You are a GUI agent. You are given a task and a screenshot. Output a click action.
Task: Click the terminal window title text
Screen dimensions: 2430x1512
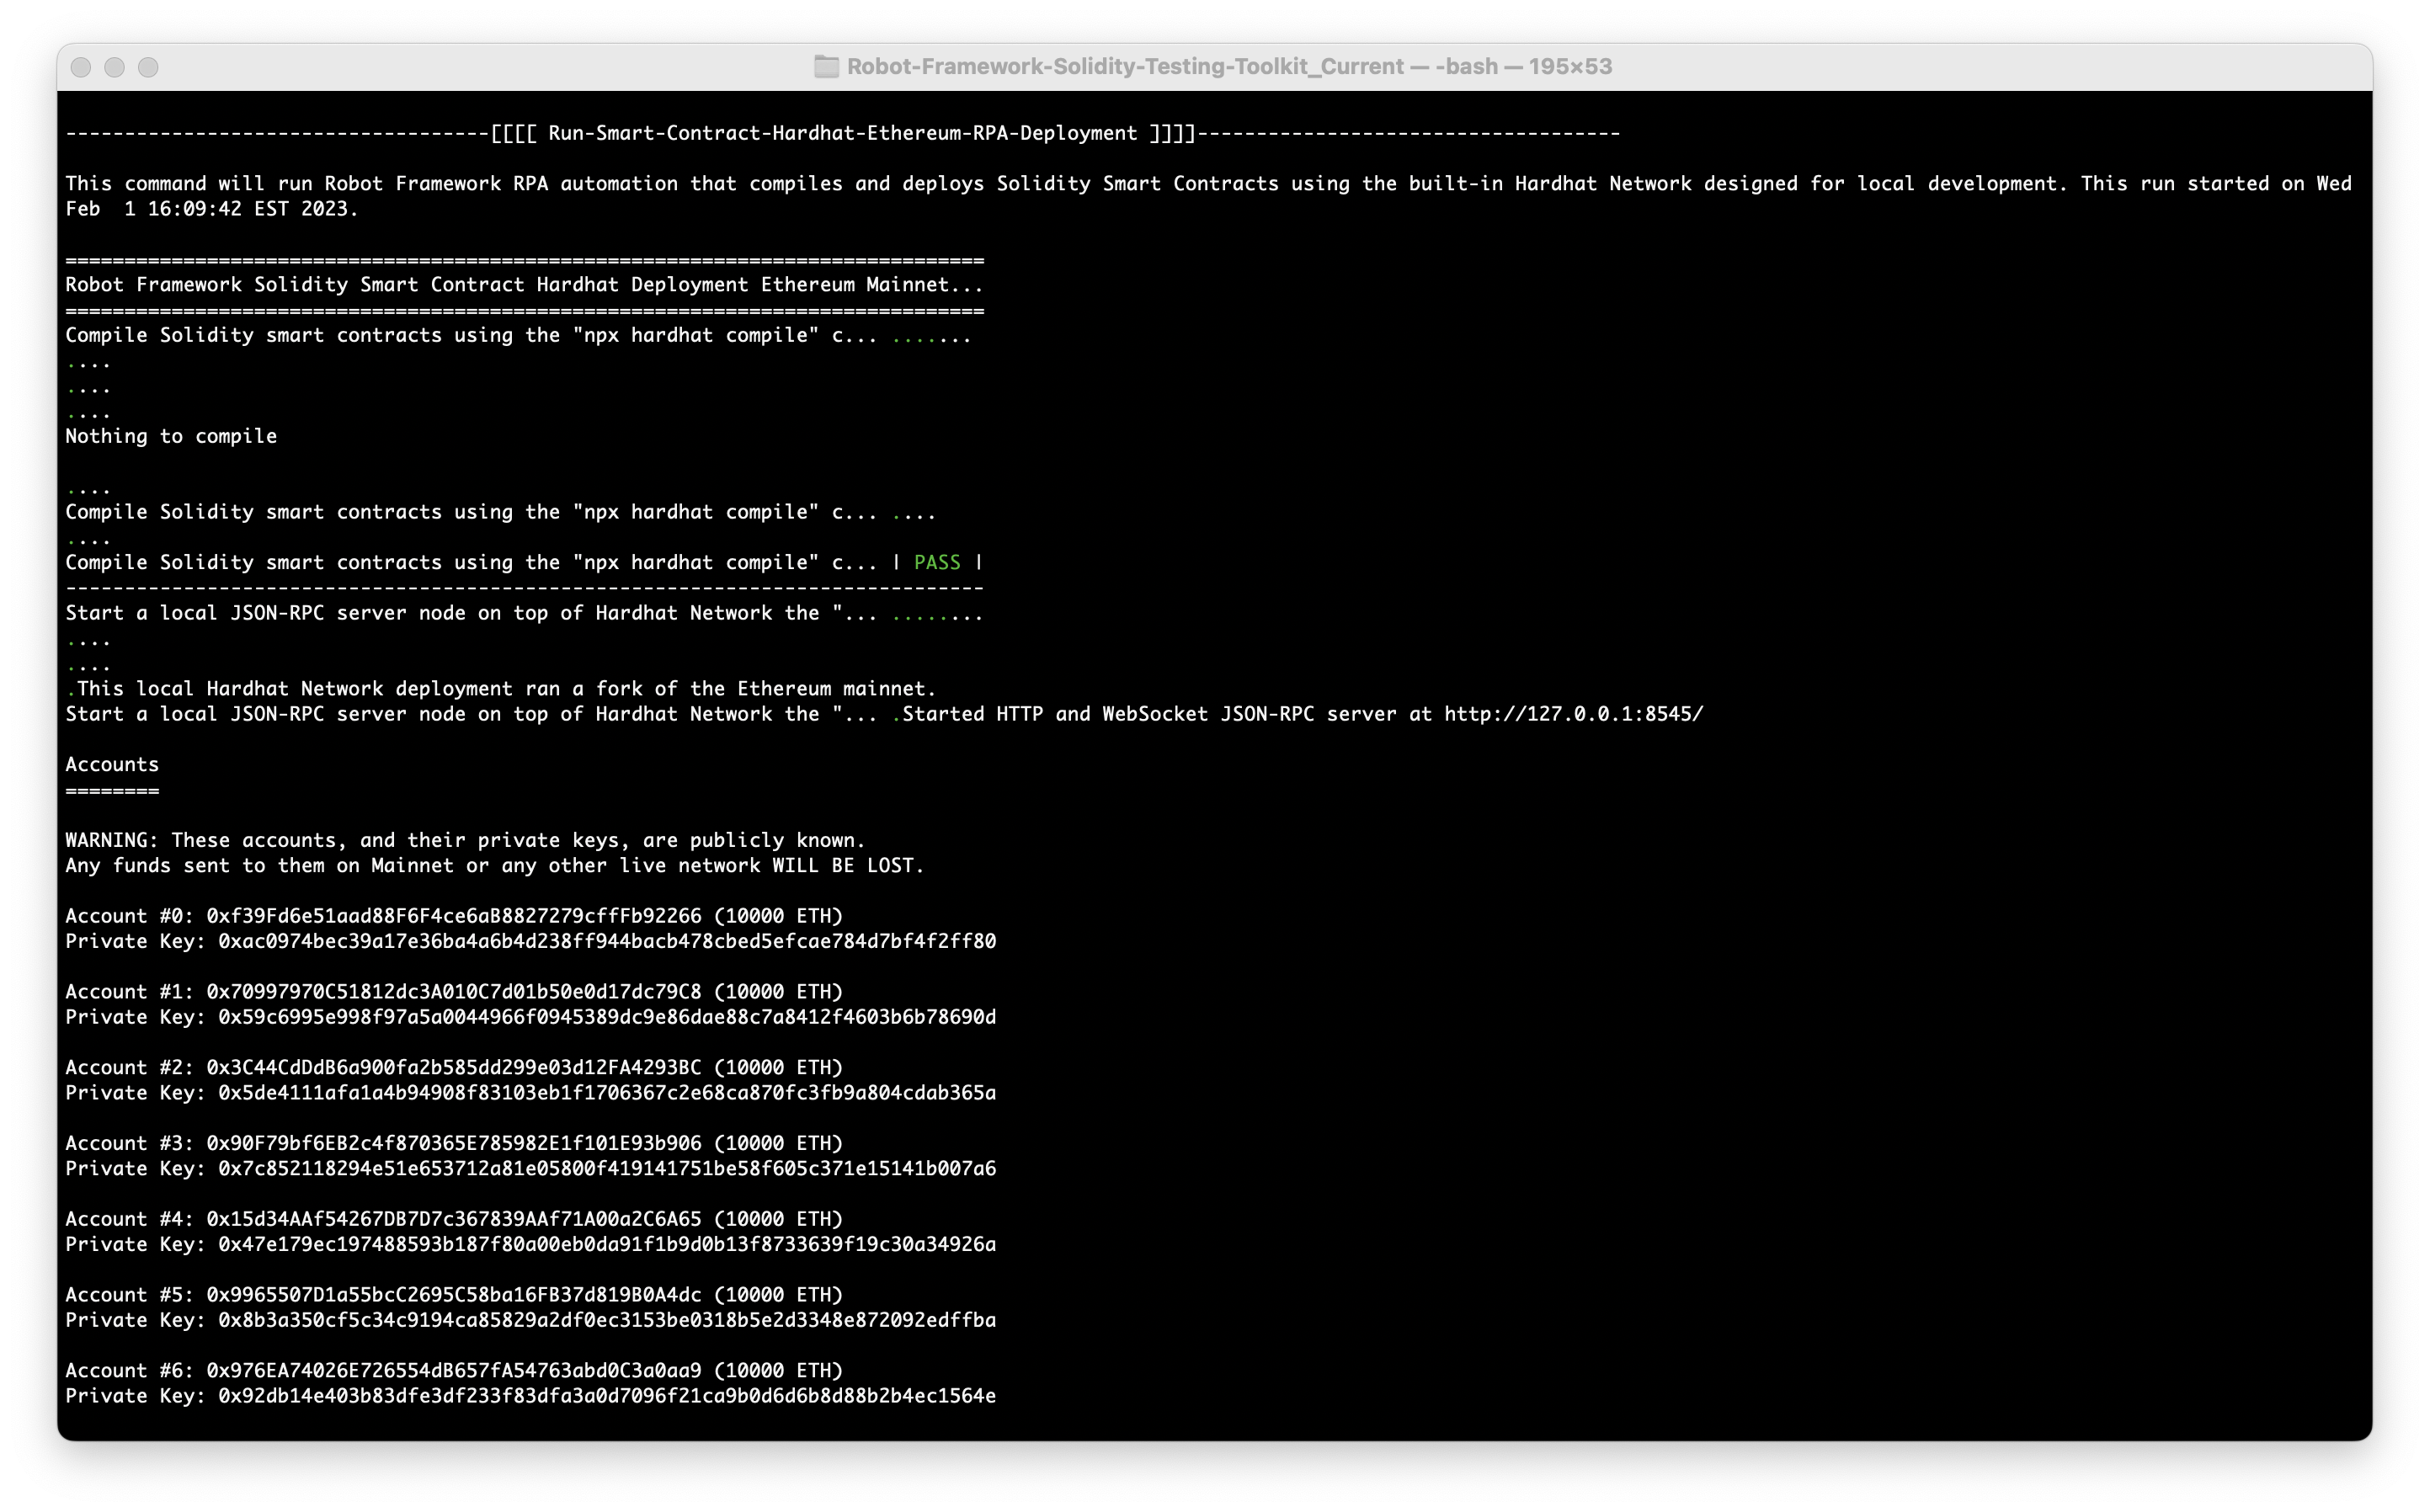(x=1228, y=67)
